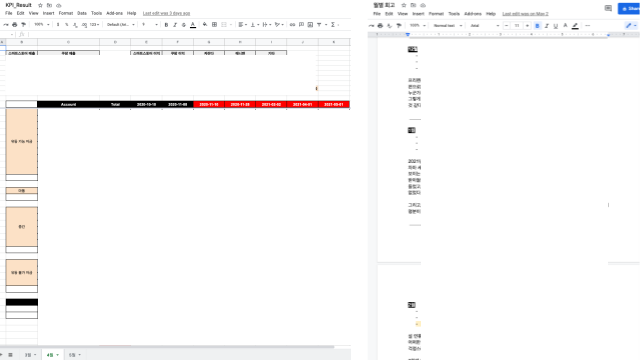Run spell check in Docs toolbar
640x360 pixels.
pyautogui.click(x=389, y=25)
